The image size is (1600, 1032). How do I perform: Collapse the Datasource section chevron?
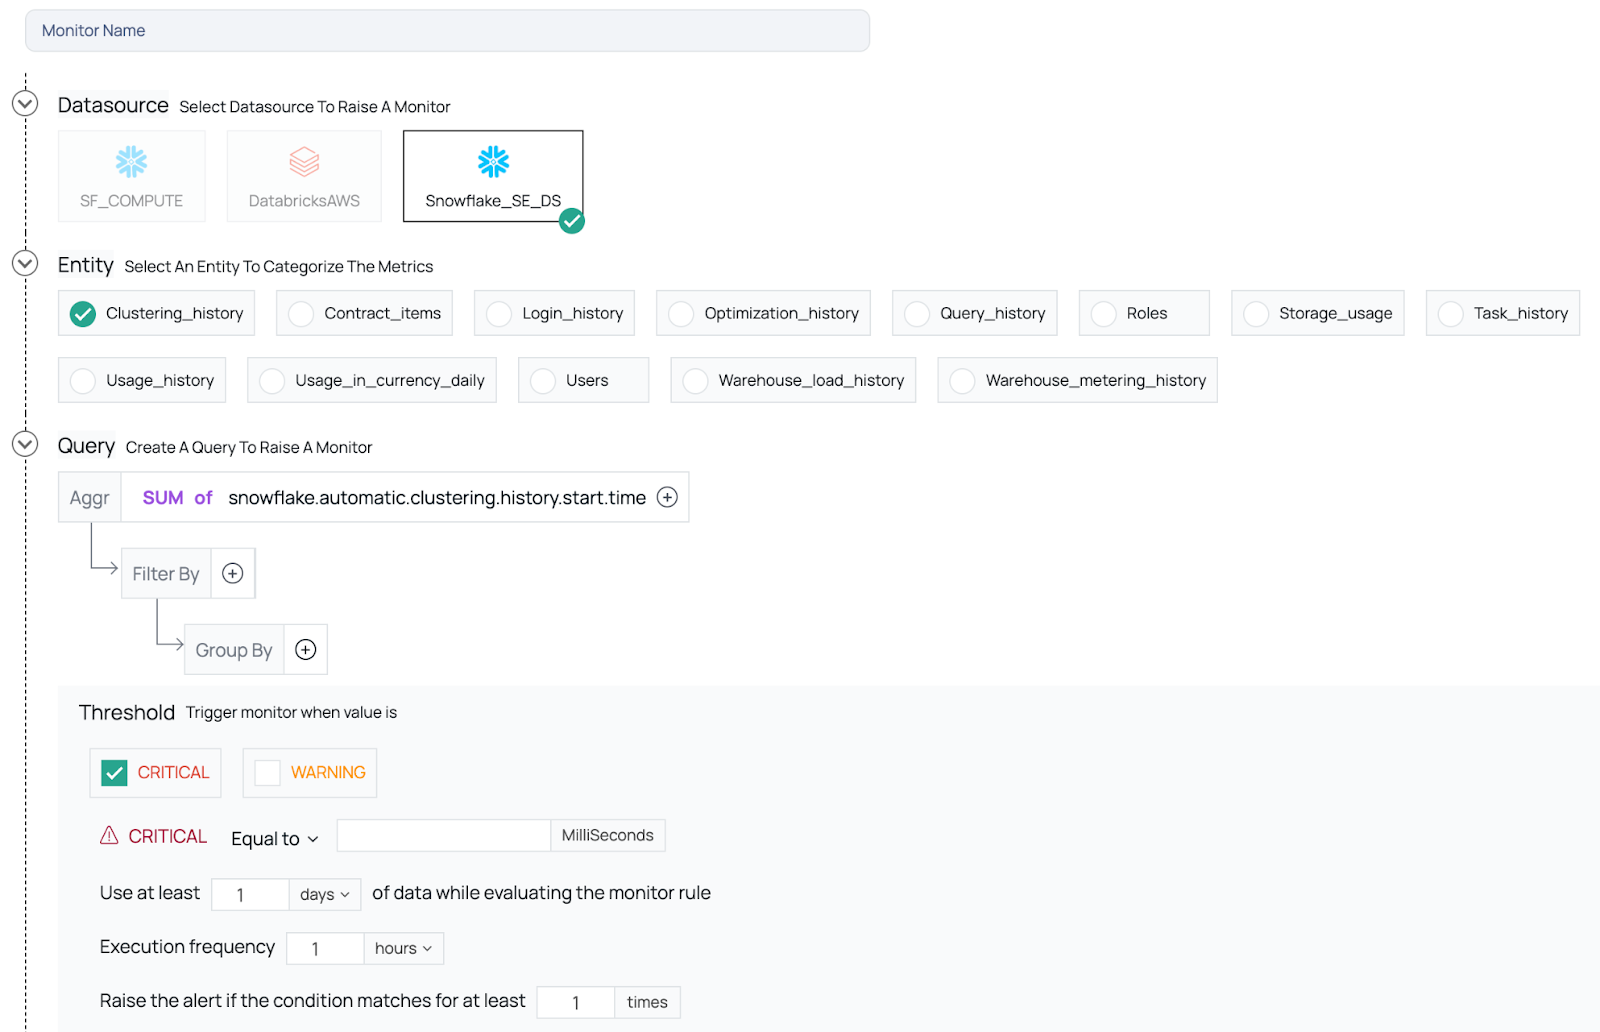click(x=24, y=103)
